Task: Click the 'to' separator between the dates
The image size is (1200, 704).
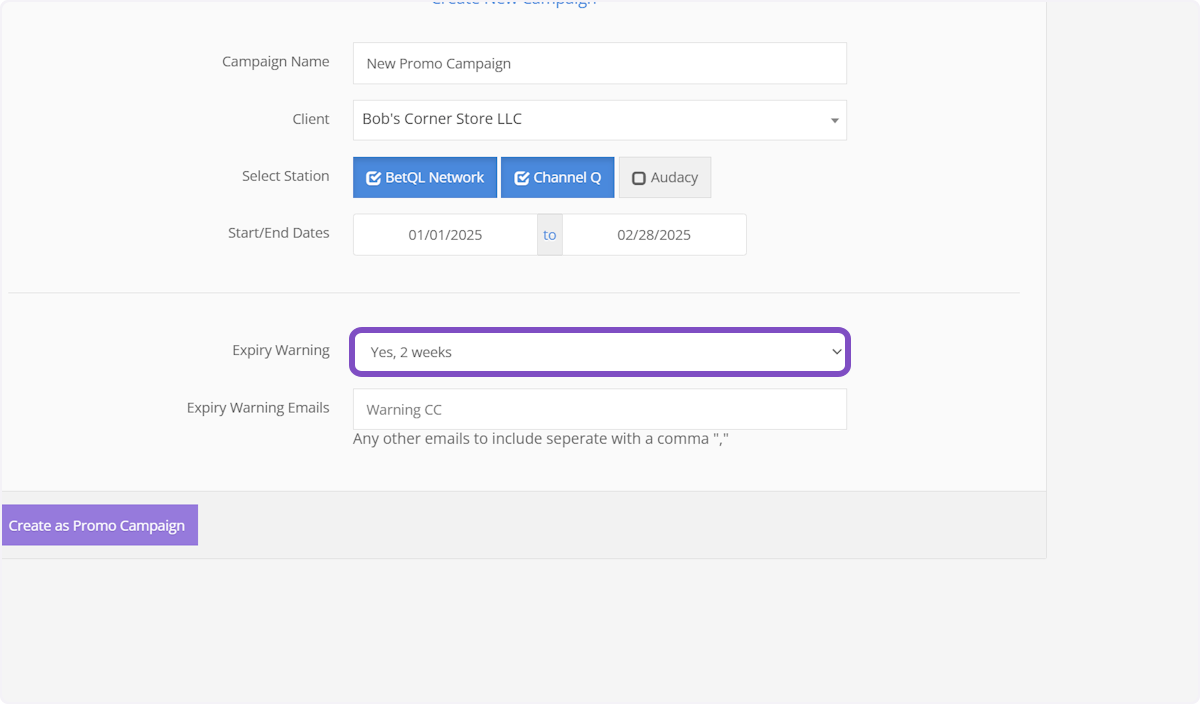Action: [x=550, y=235]
